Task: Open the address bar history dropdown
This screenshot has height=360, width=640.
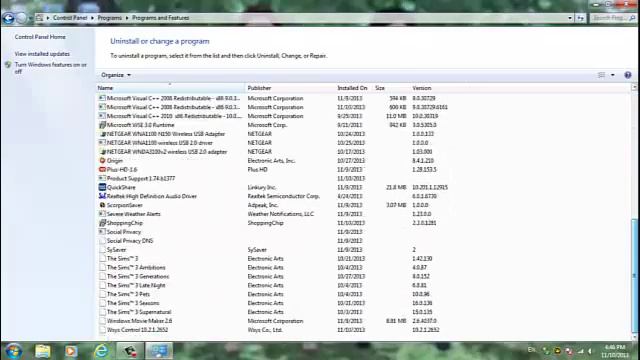Action: pyautogui.click(x=570, y=18)
